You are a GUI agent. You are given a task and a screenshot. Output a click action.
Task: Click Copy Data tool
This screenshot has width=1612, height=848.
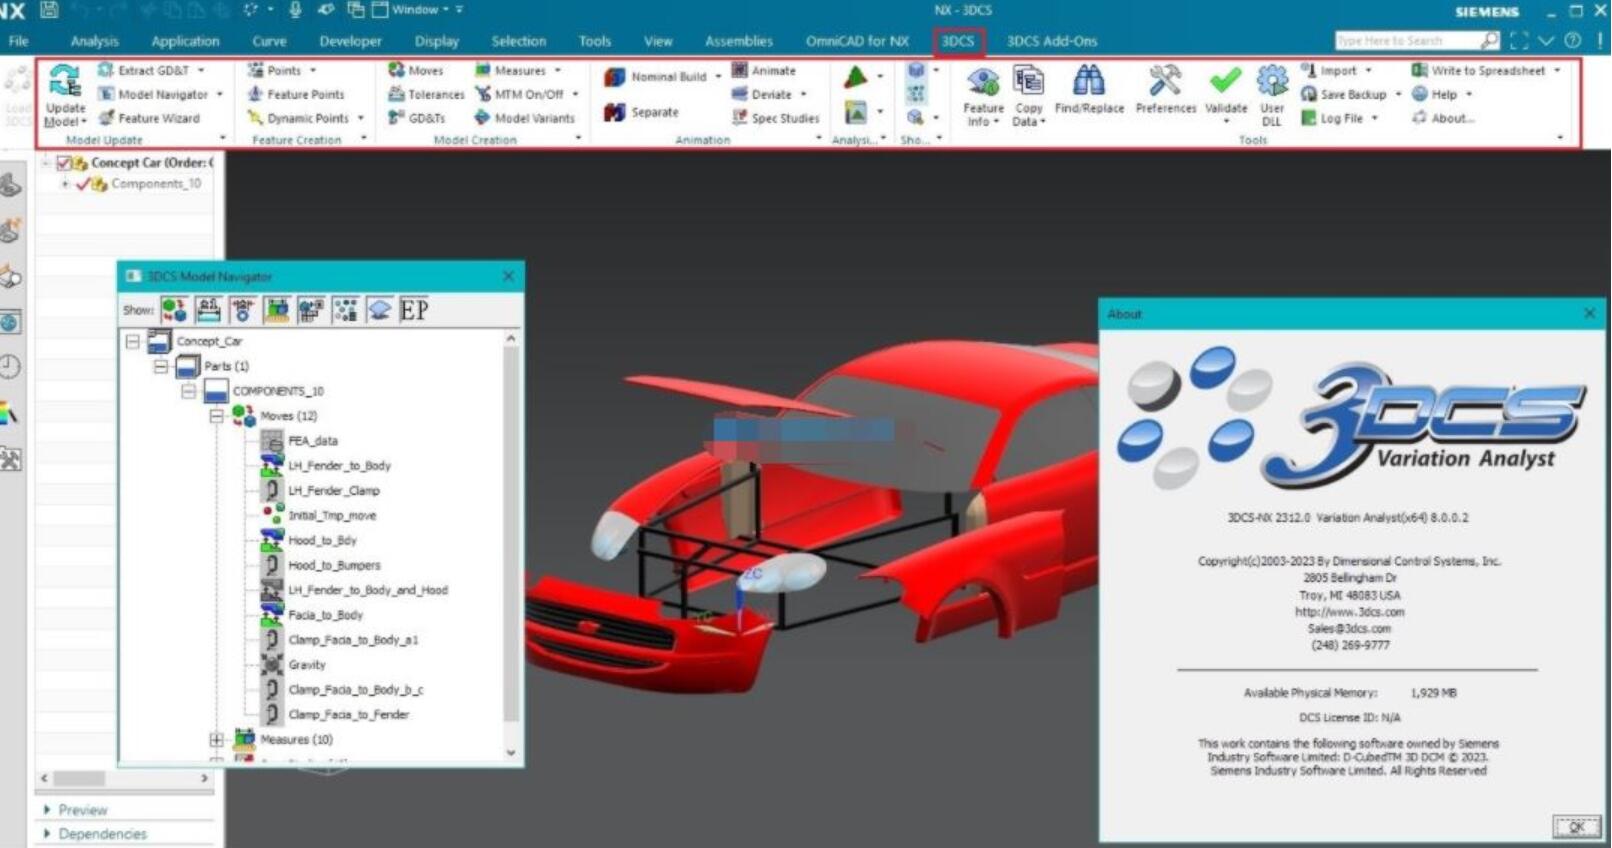[x=1028, y=96]
